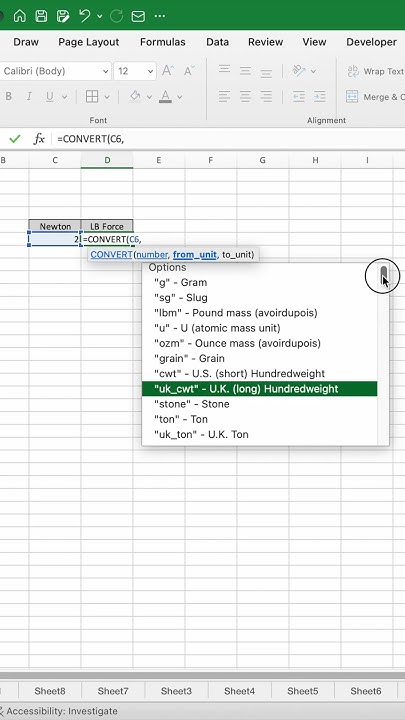Image resolution: width=405 pixels, height=720 pixels.
Task: Select "ozm" - Ounce mass option
Action: [x=259, y=343]
